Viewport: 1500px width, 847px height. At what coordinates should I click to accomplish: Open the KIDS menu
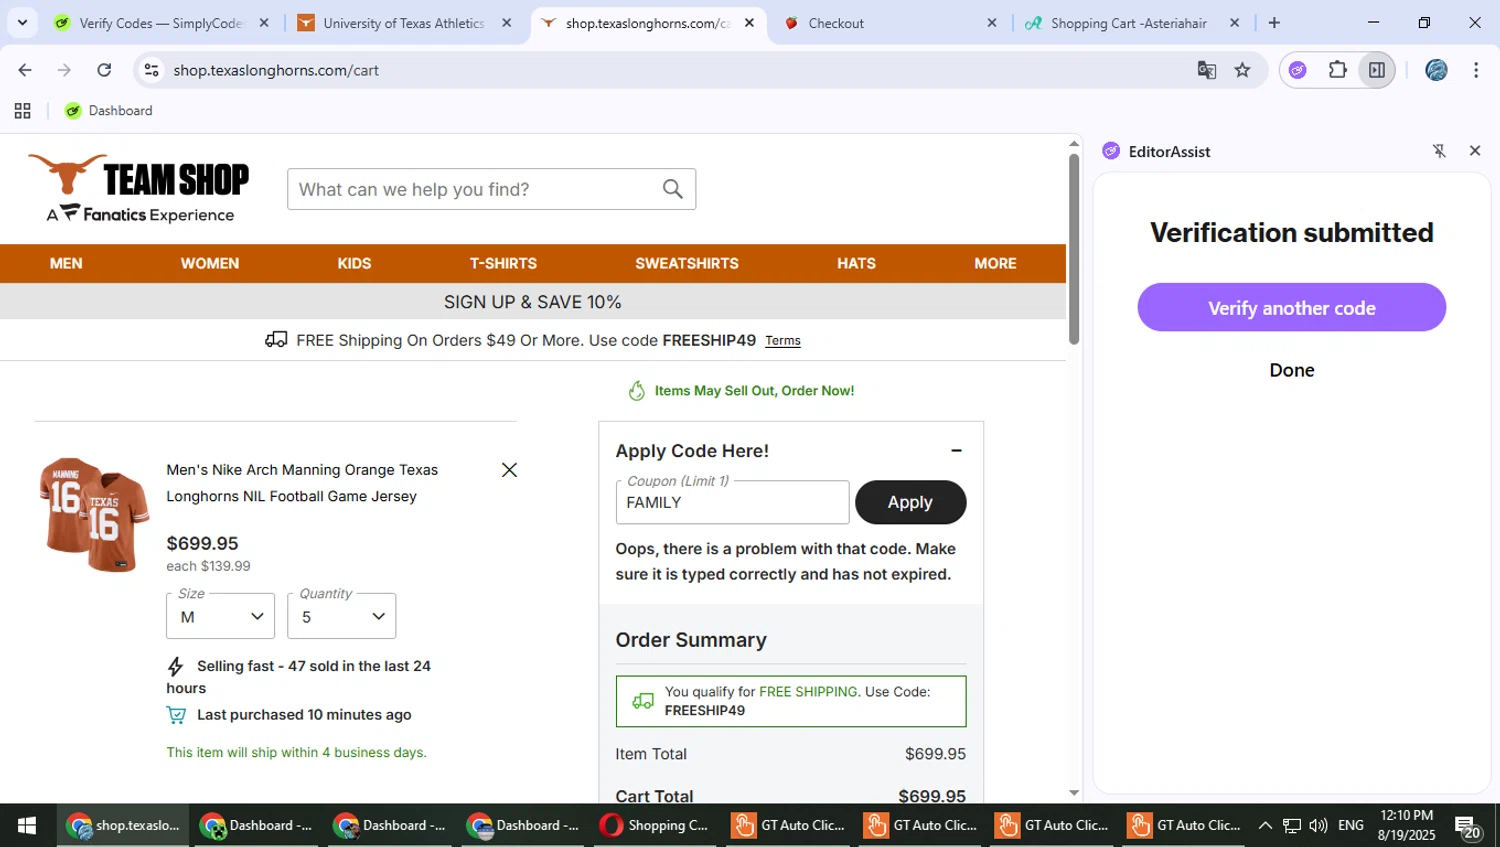pyautogui.click(x=354, y=264)
